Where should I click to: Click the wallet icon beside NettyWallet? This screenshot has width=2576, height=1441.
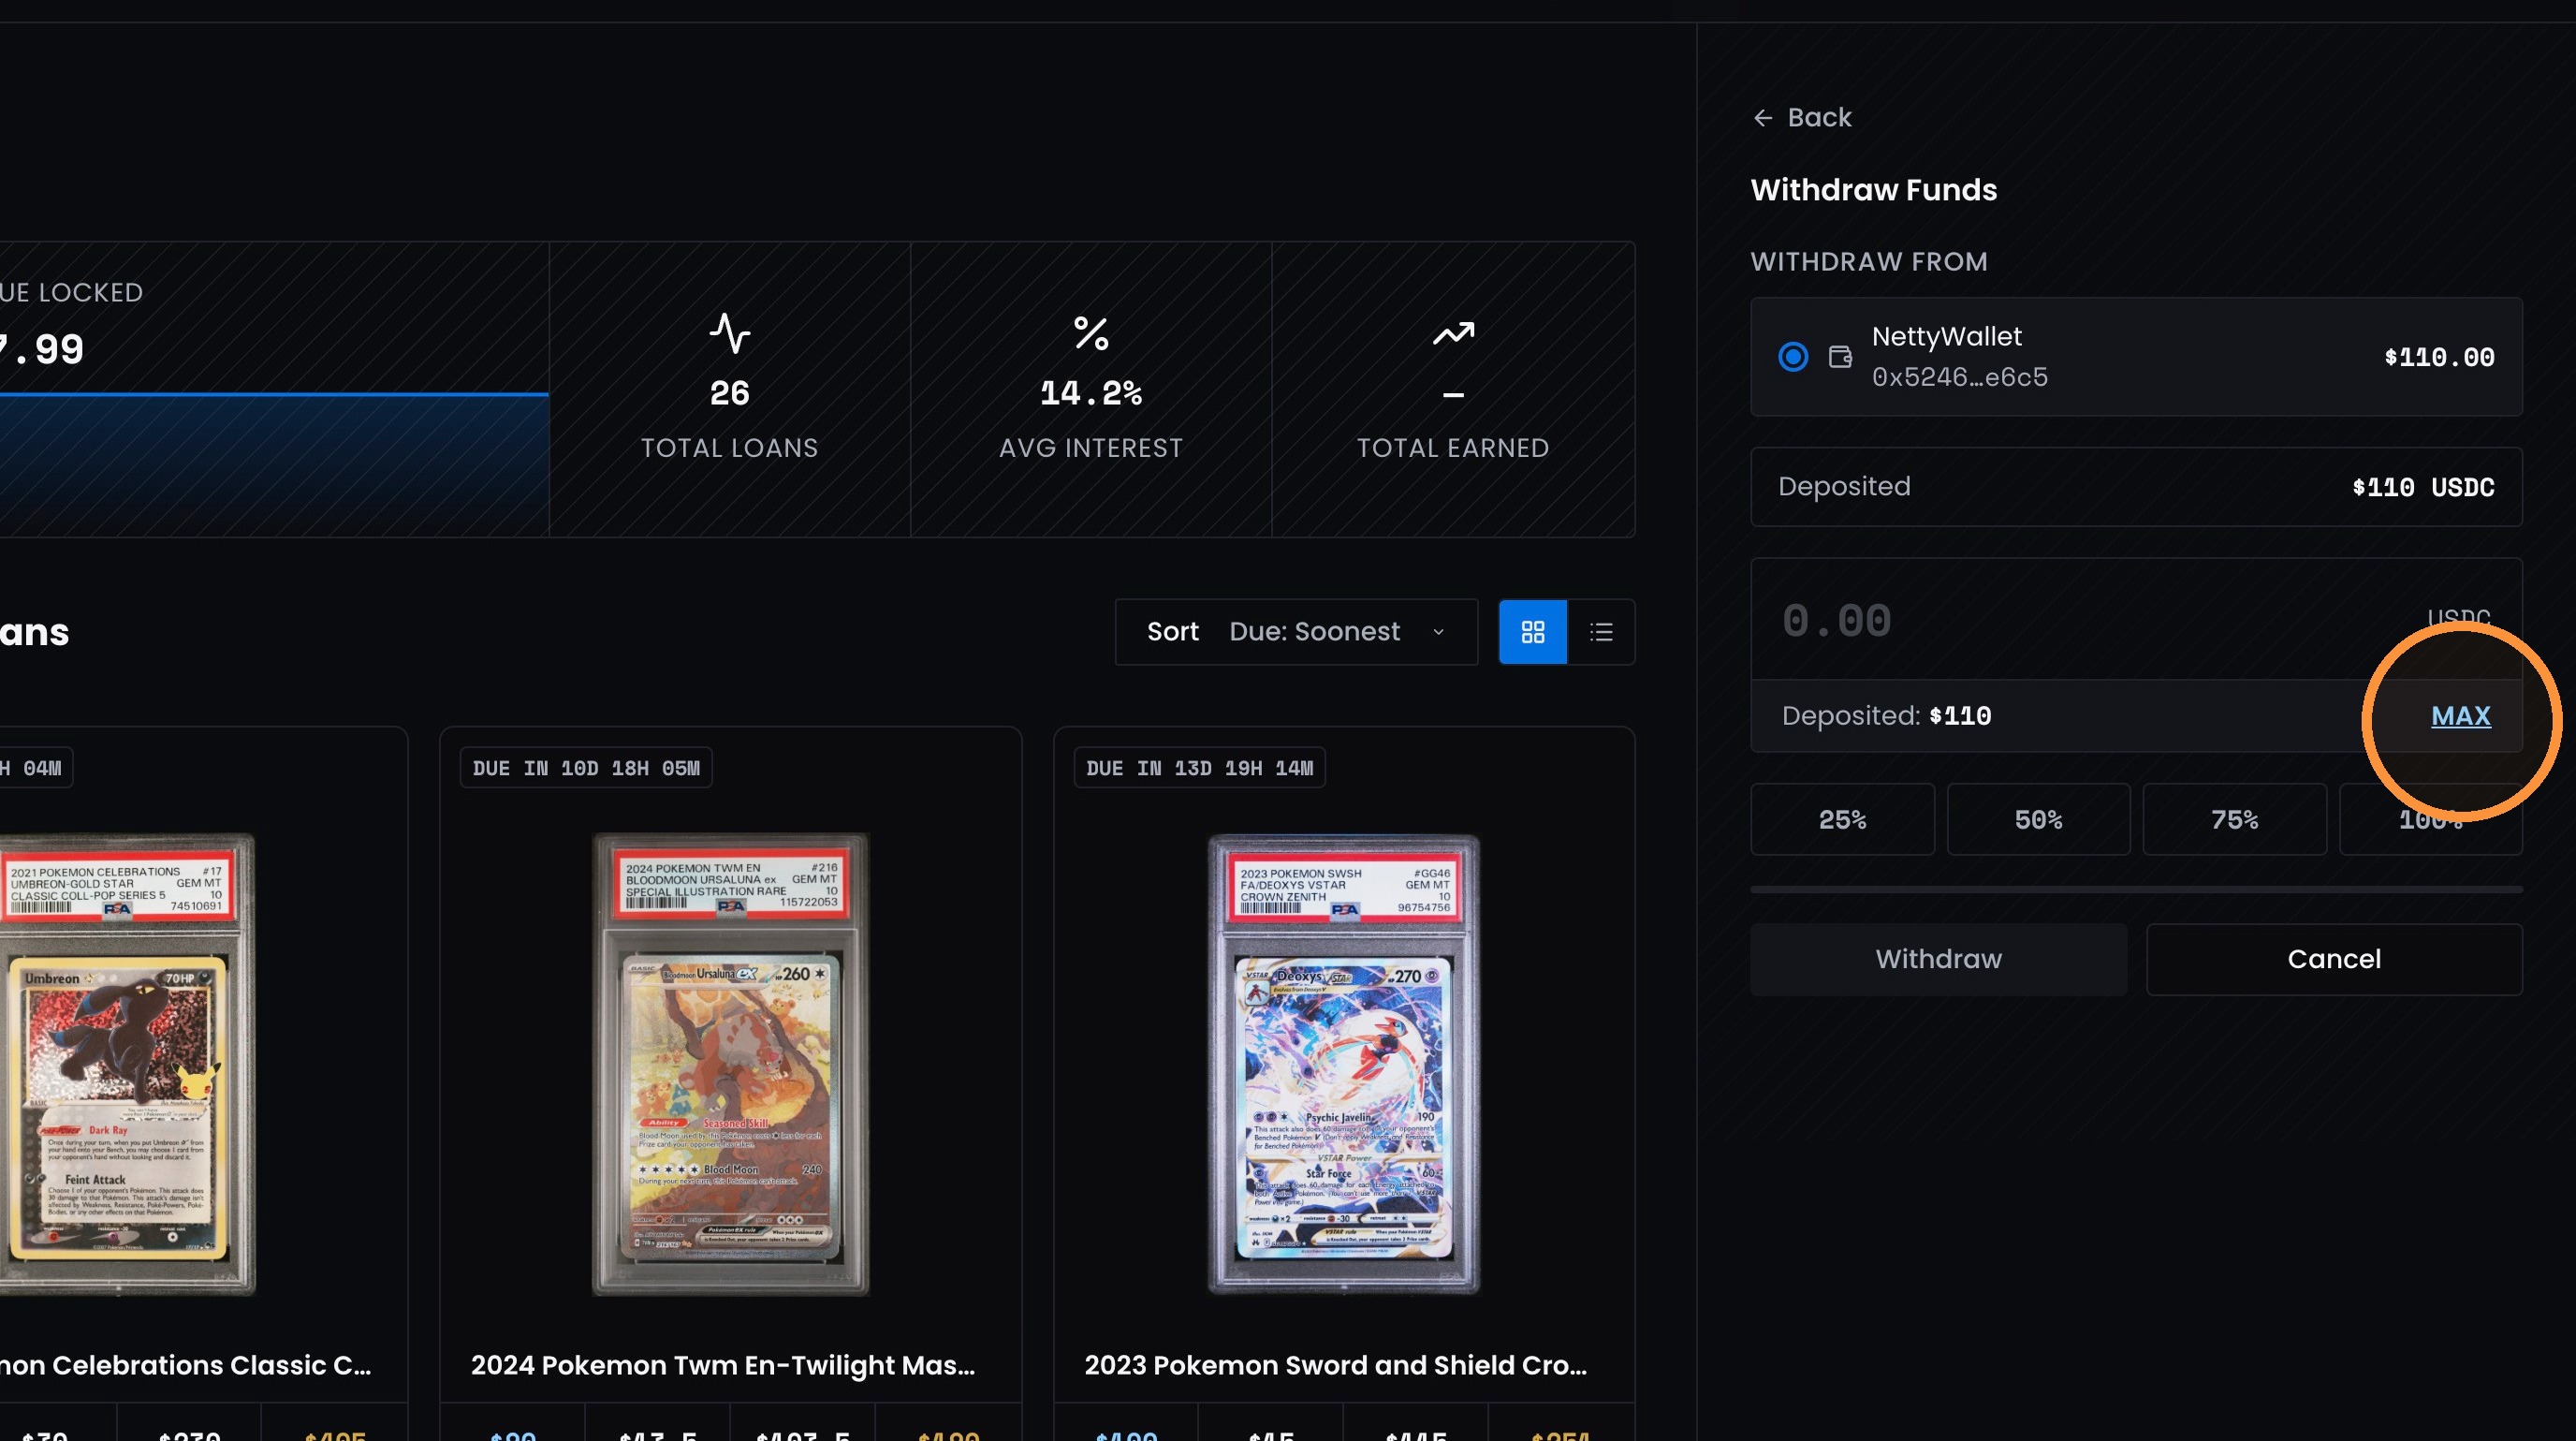click(1840, 357)
